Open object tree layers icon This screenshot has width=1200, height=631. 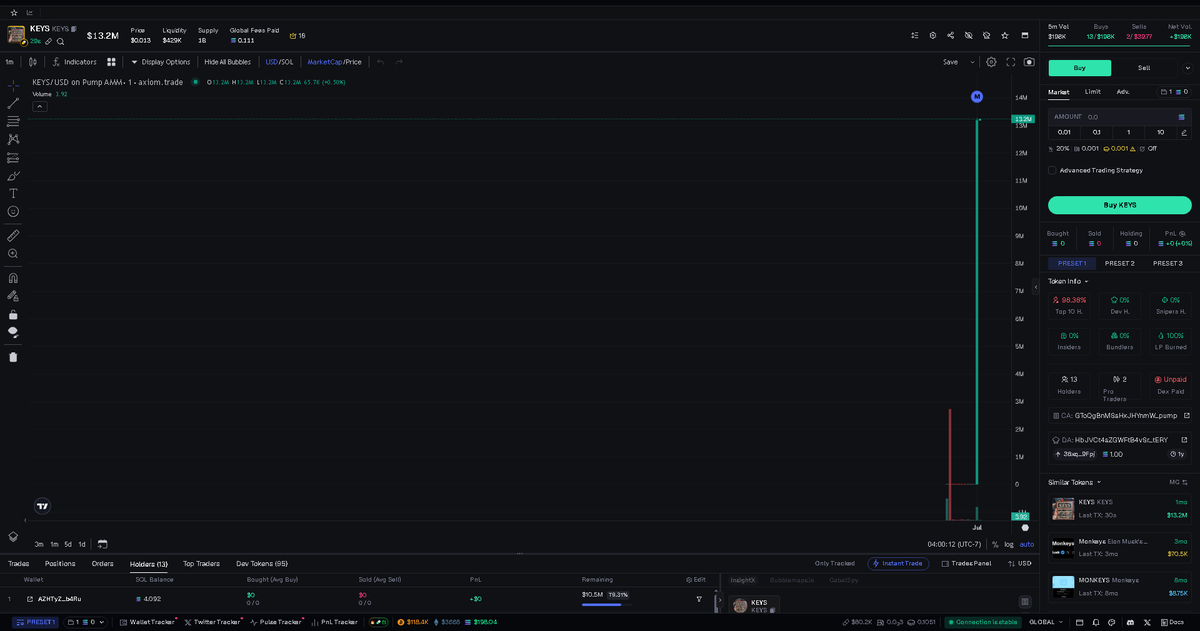coord(13,536)
